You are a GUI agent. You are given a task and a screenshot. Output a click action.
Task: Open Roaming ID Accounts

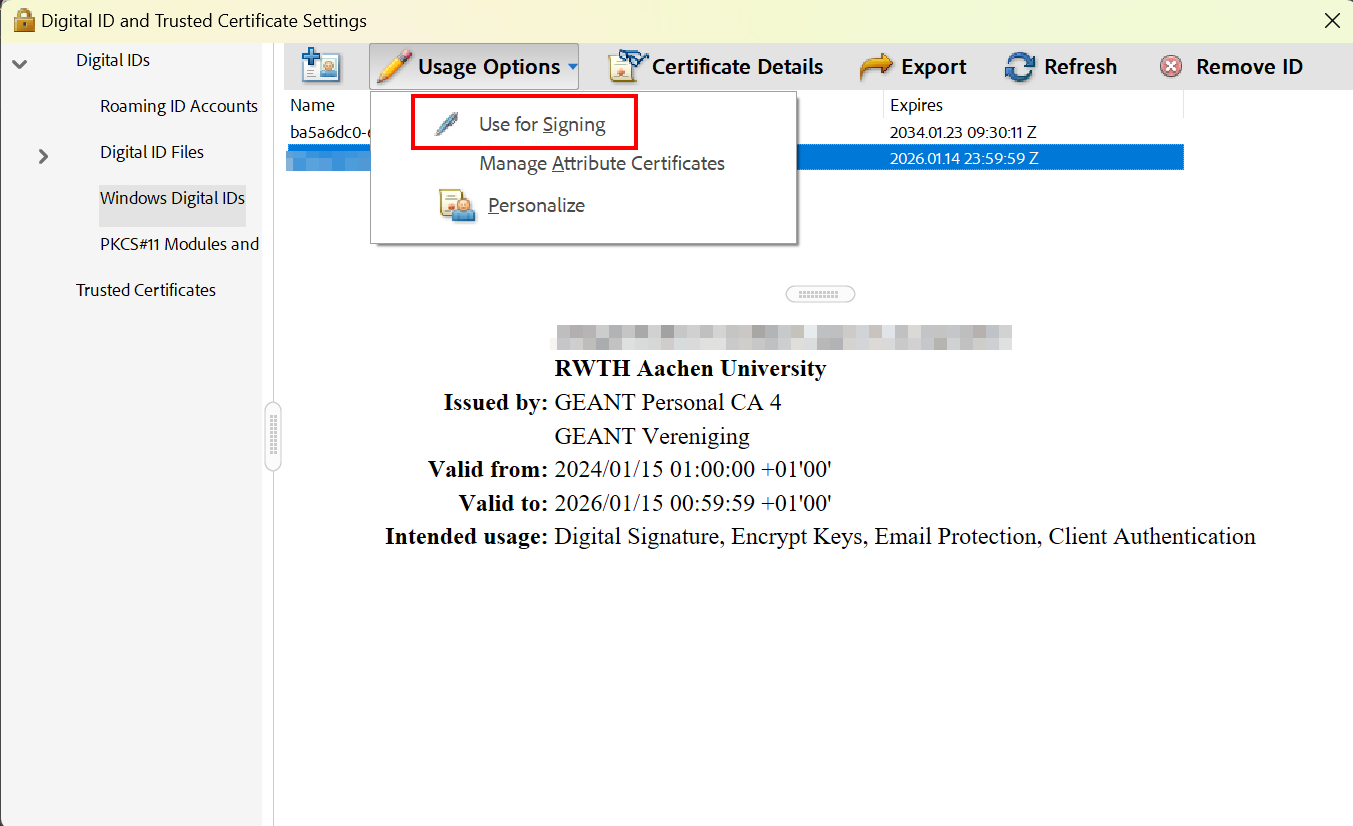click(178, 105)
